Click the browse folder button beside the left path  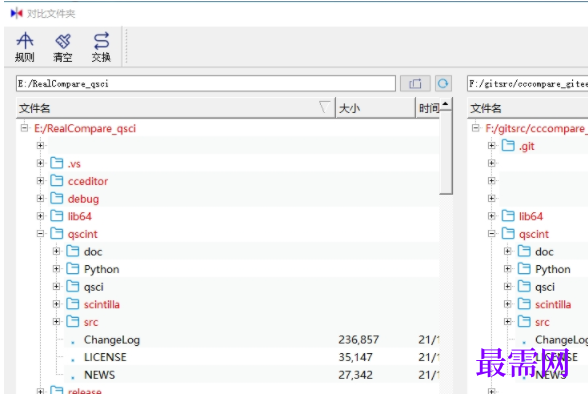[415, 83]
